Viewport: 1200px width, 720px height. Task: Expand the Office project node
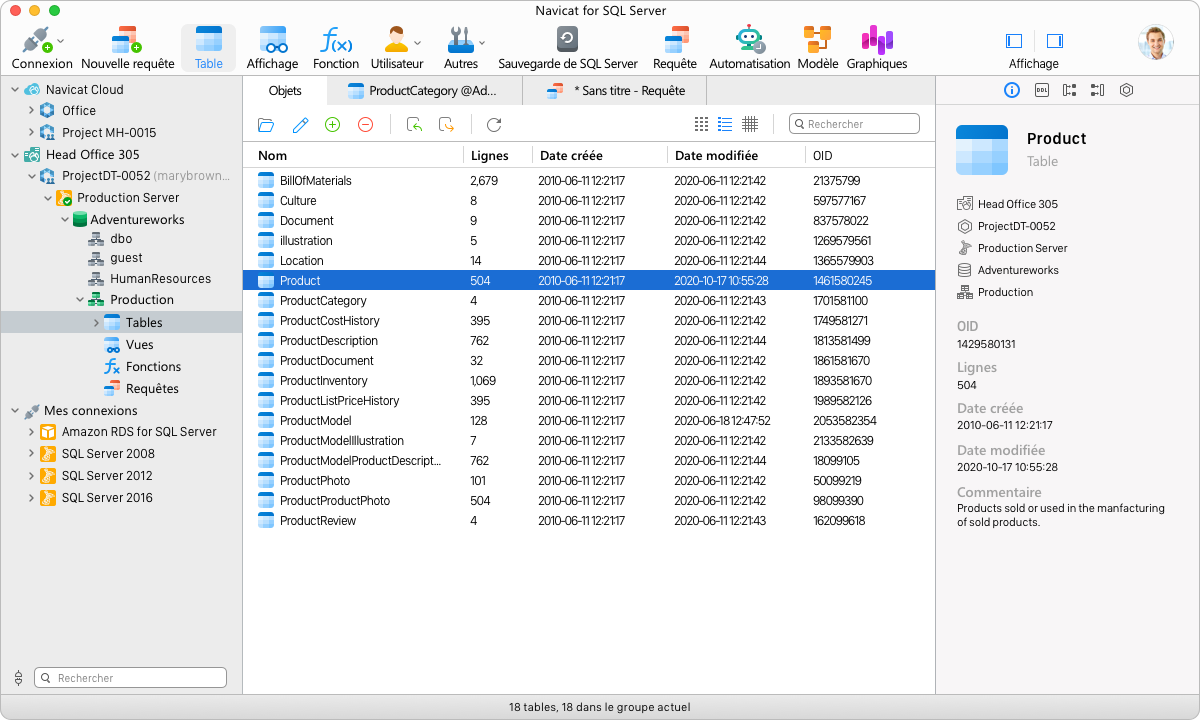point(31,111)
